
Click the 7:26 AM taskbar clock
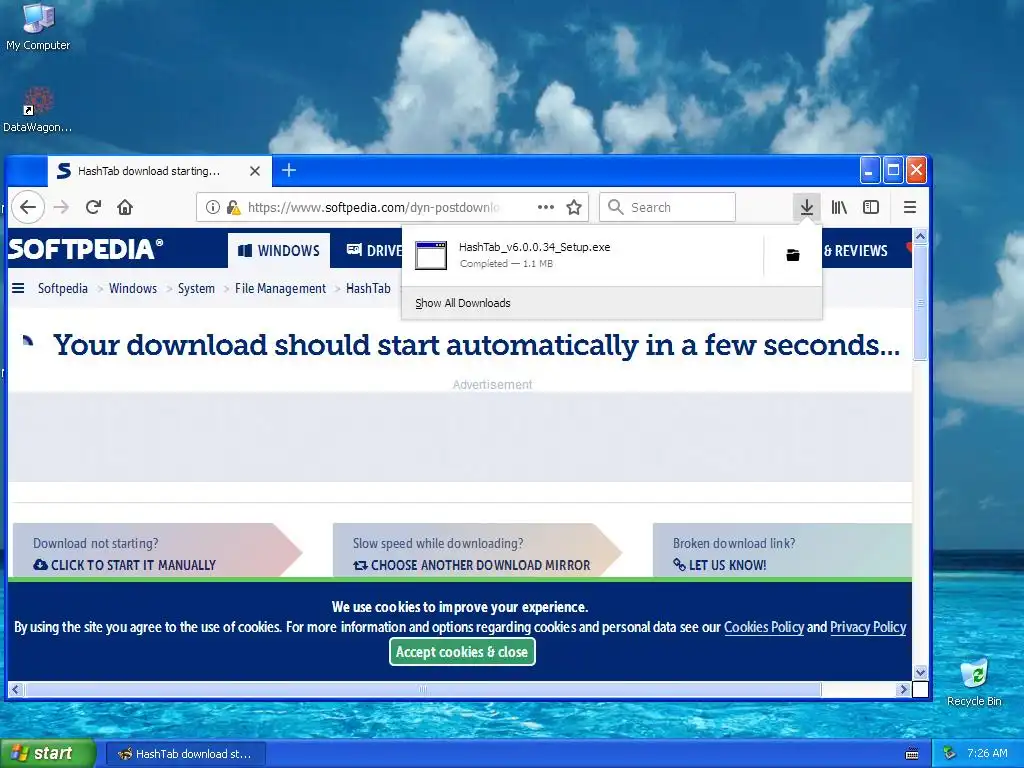(987, 753)
